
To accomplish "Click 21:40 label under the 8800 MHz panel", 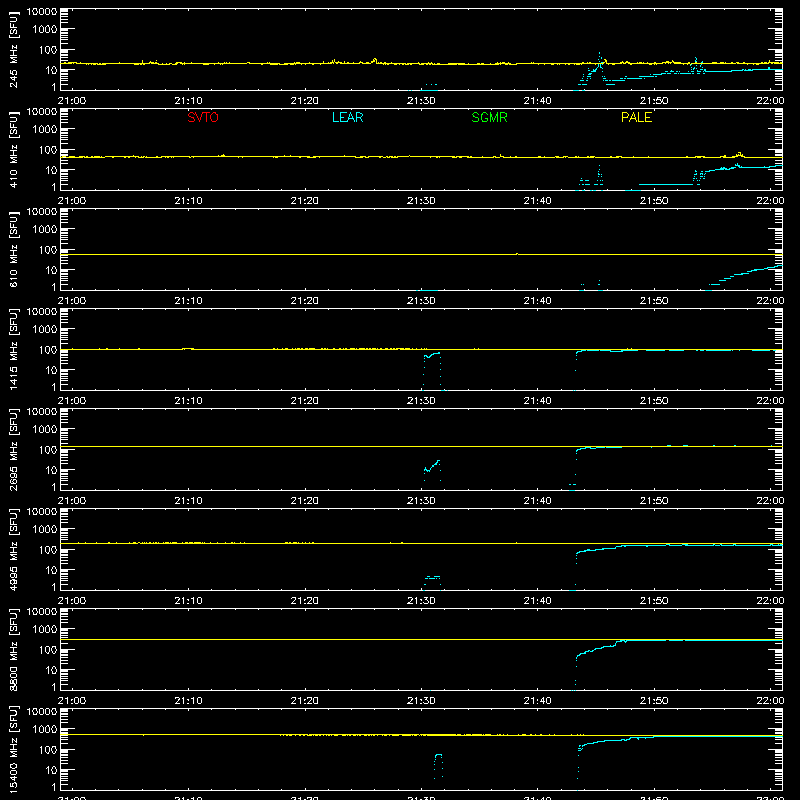I will click(537, 701).
